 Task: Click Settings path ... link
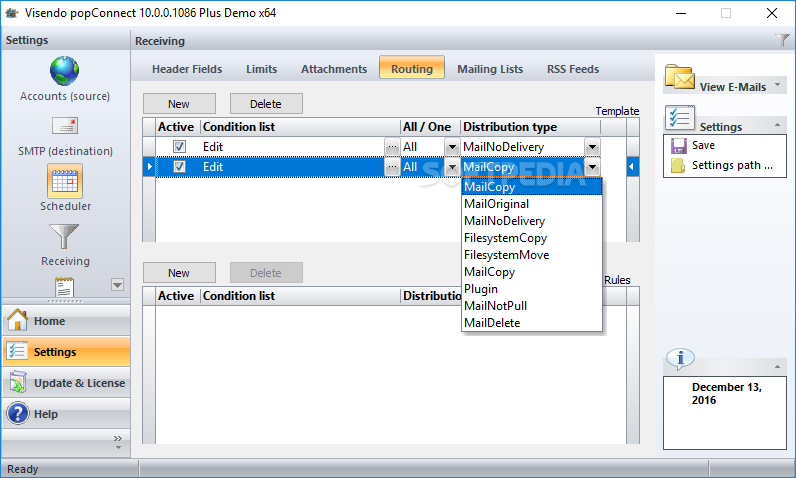[732, 165]
